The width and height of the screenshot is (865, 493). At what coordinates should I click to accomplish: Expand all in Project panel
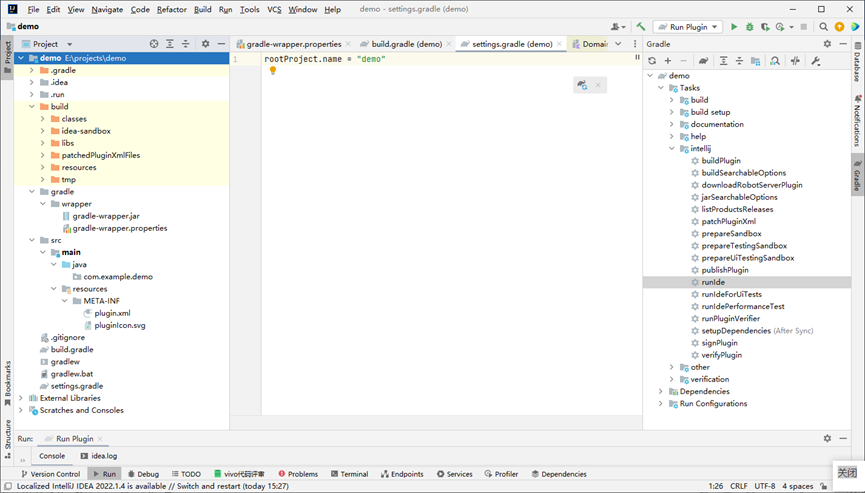[x=170, y=44]
